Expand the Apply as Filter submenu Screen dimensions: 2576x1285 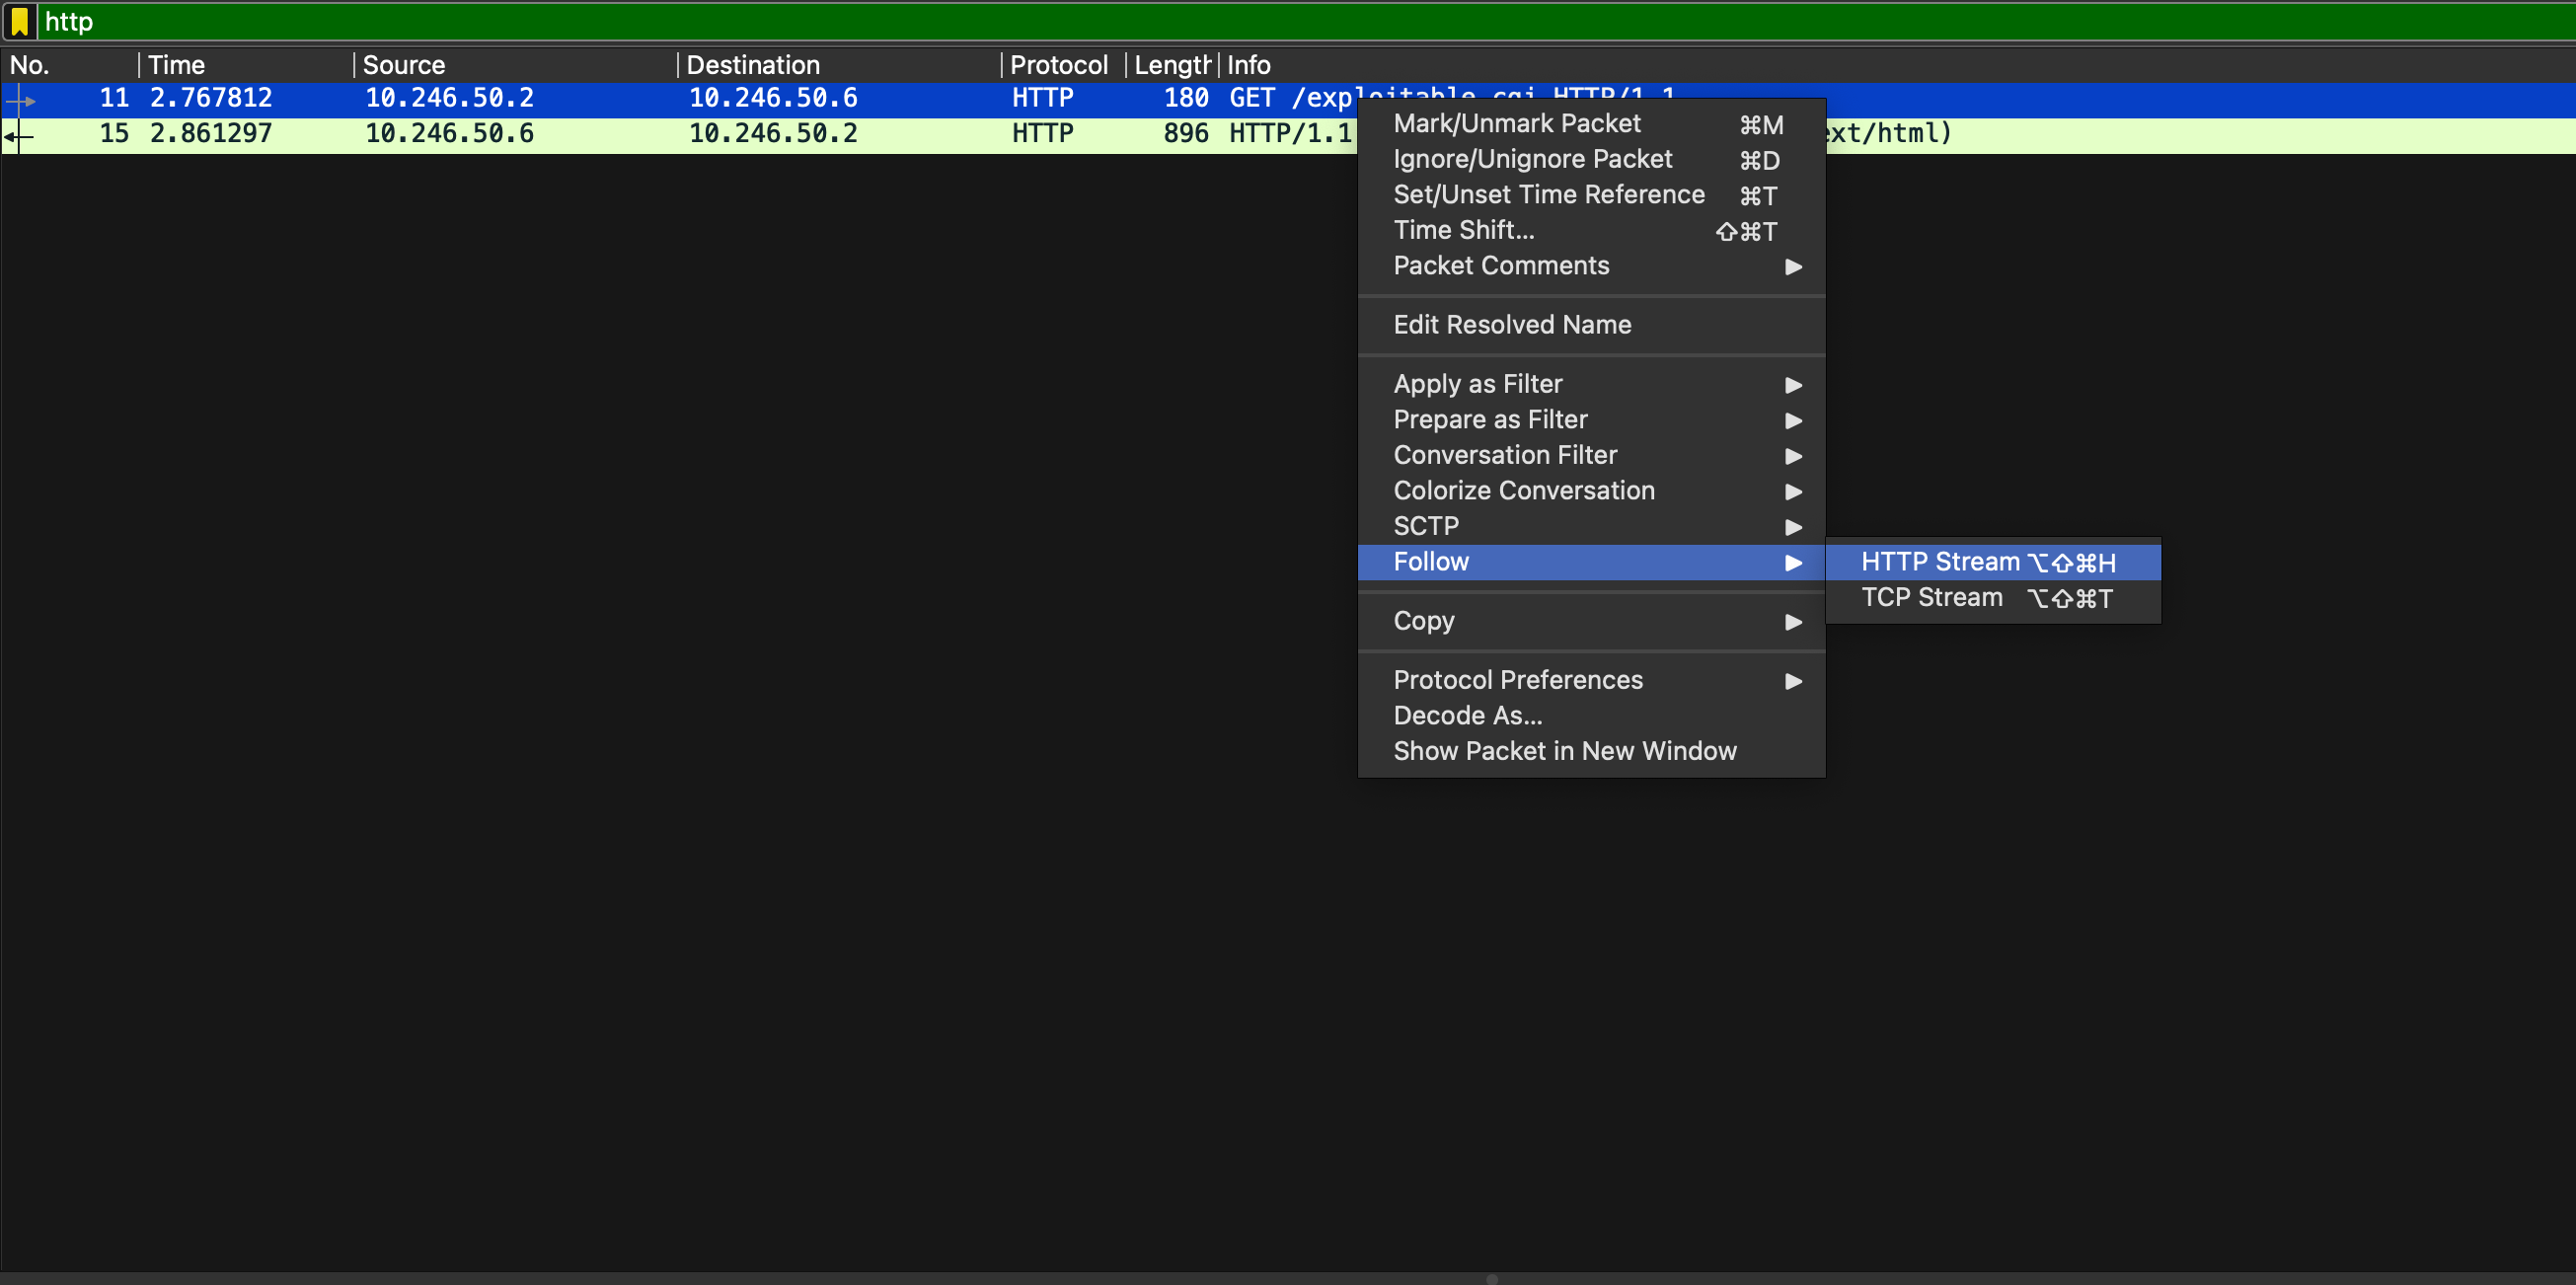tap(1477, 384)
